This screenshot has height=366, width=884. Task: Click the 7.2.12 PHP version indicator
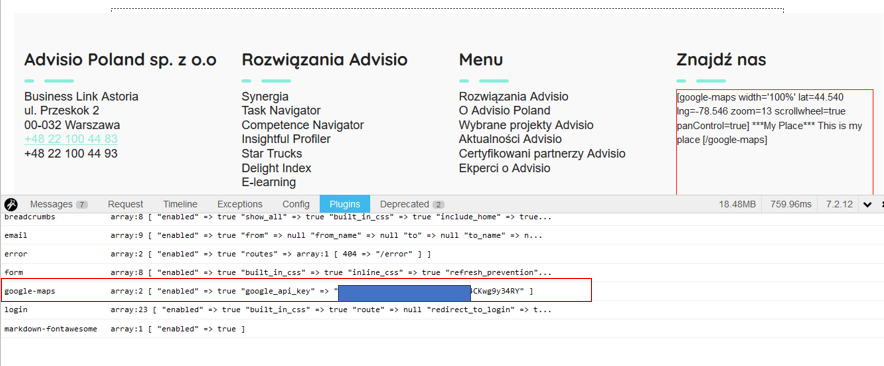point(838,204)
